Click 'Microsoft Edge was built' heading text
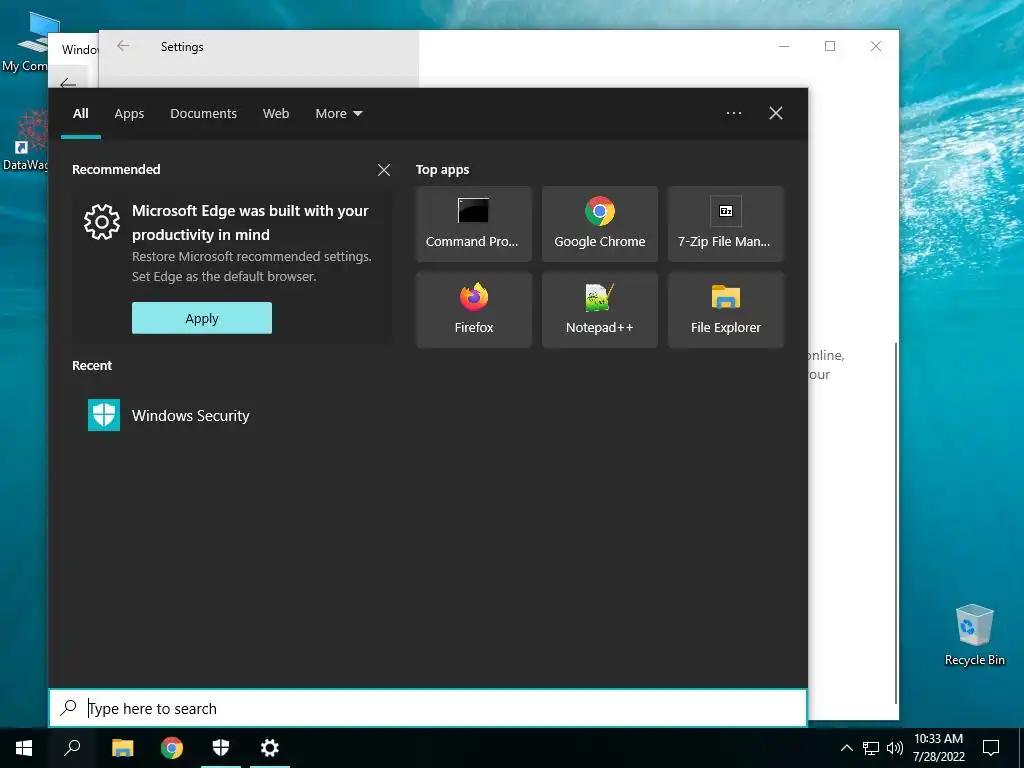1024x768 pixels. [x=250, y=223]
